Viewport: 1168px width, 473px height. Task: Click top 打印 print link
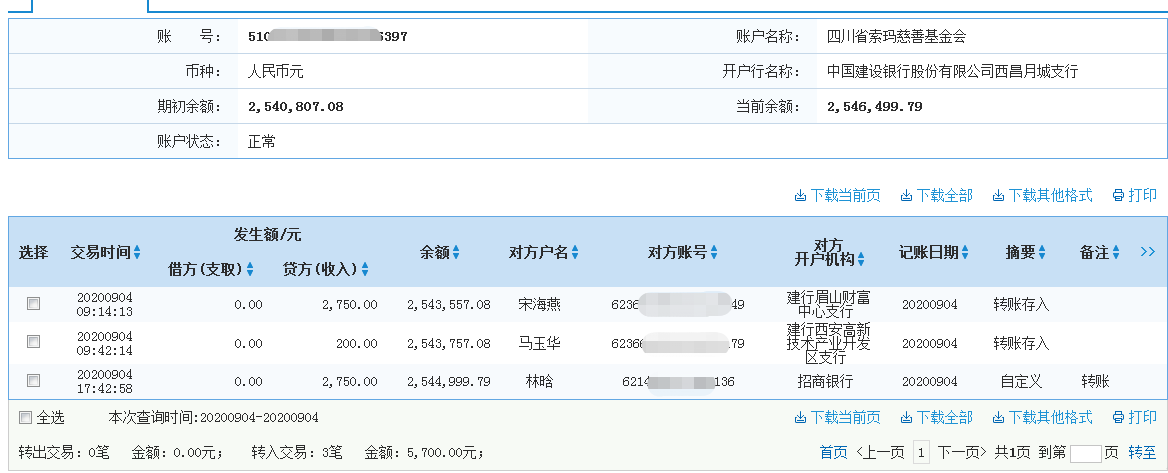point(1134,195)
